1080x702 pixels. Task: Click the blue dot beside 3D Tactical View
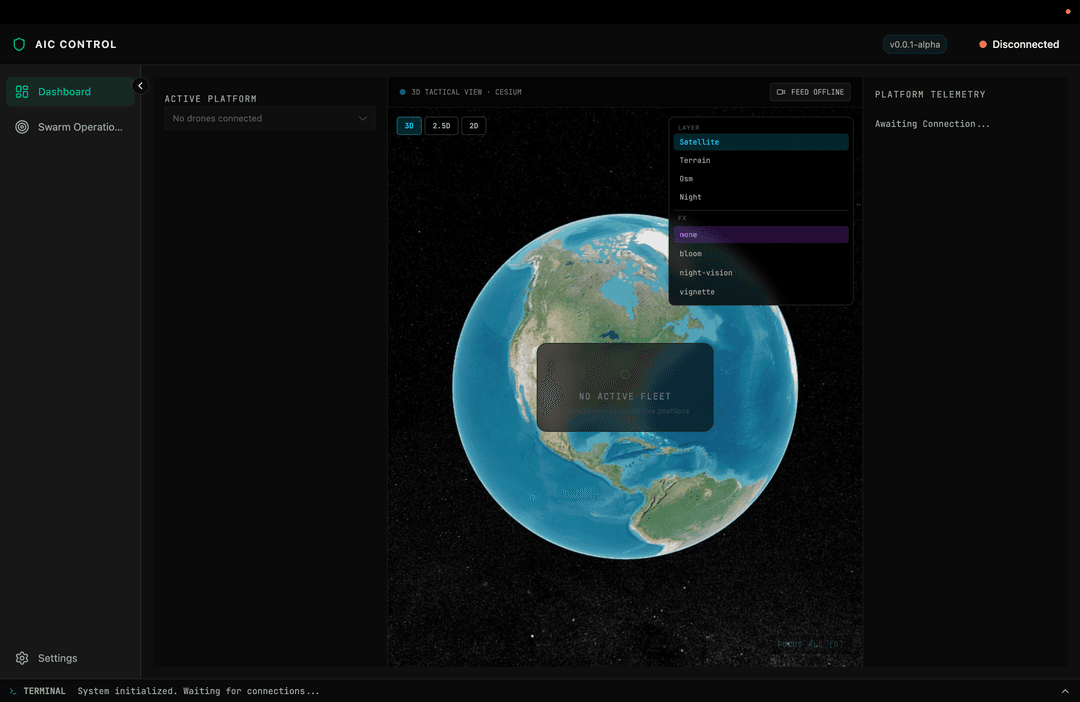(x=403, y=92)
